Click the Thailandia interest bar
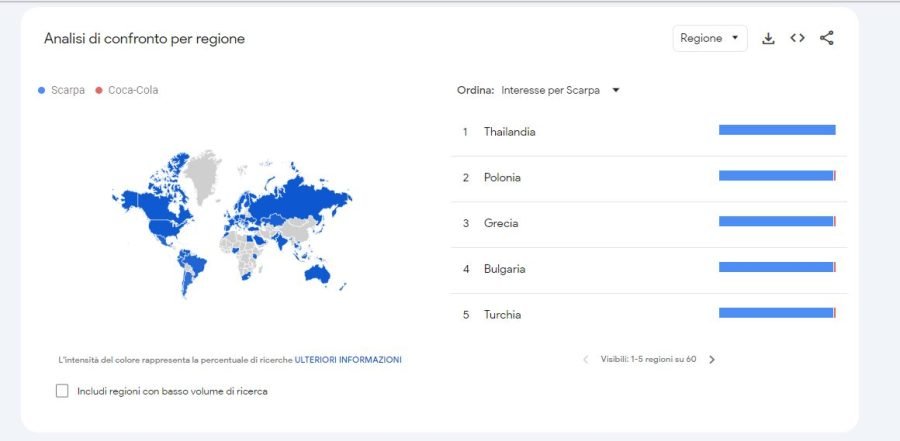The height and width of the screenshot is (441, 900). pyautogui.click(x=777, y=130)
